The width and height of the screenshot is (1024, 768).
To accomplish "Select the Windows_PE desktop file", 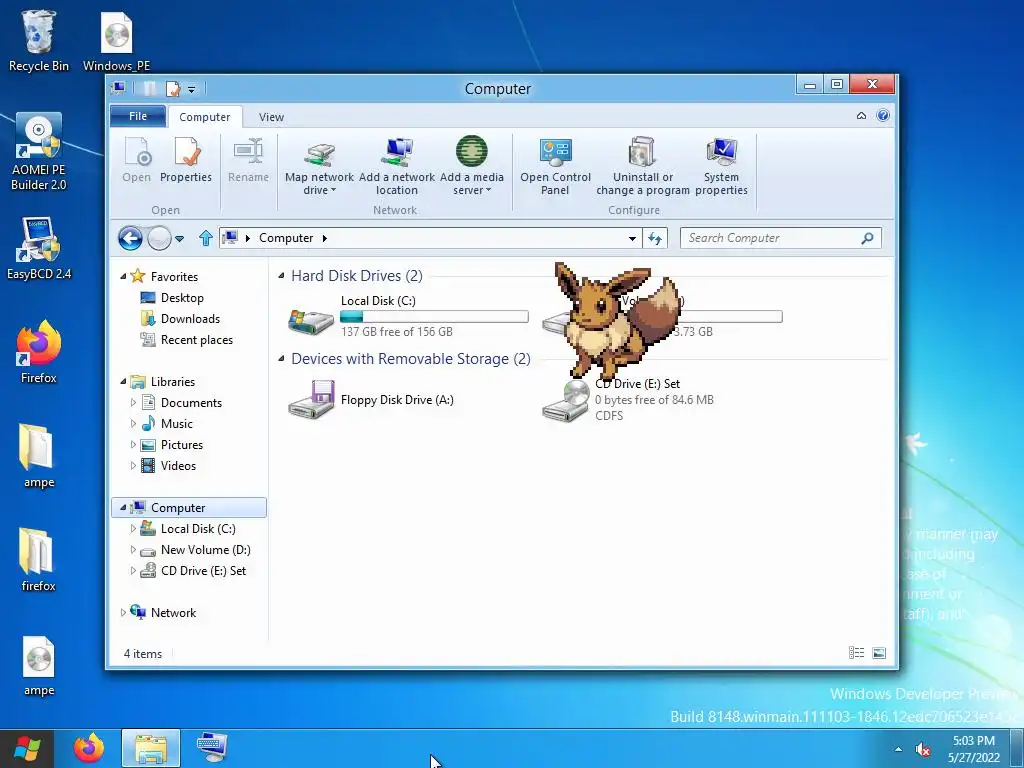I will pyautogui.click(x=116, y=40).
